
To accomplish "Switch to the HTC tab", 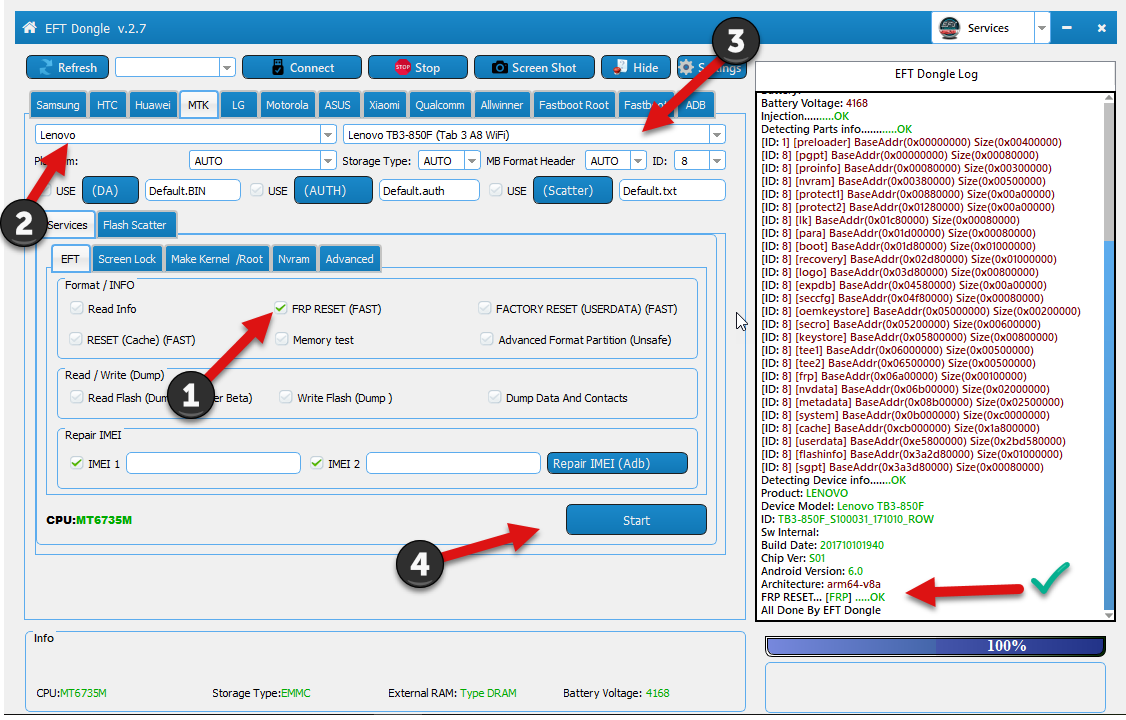I will pyautogui.click(x=108, y=105).
